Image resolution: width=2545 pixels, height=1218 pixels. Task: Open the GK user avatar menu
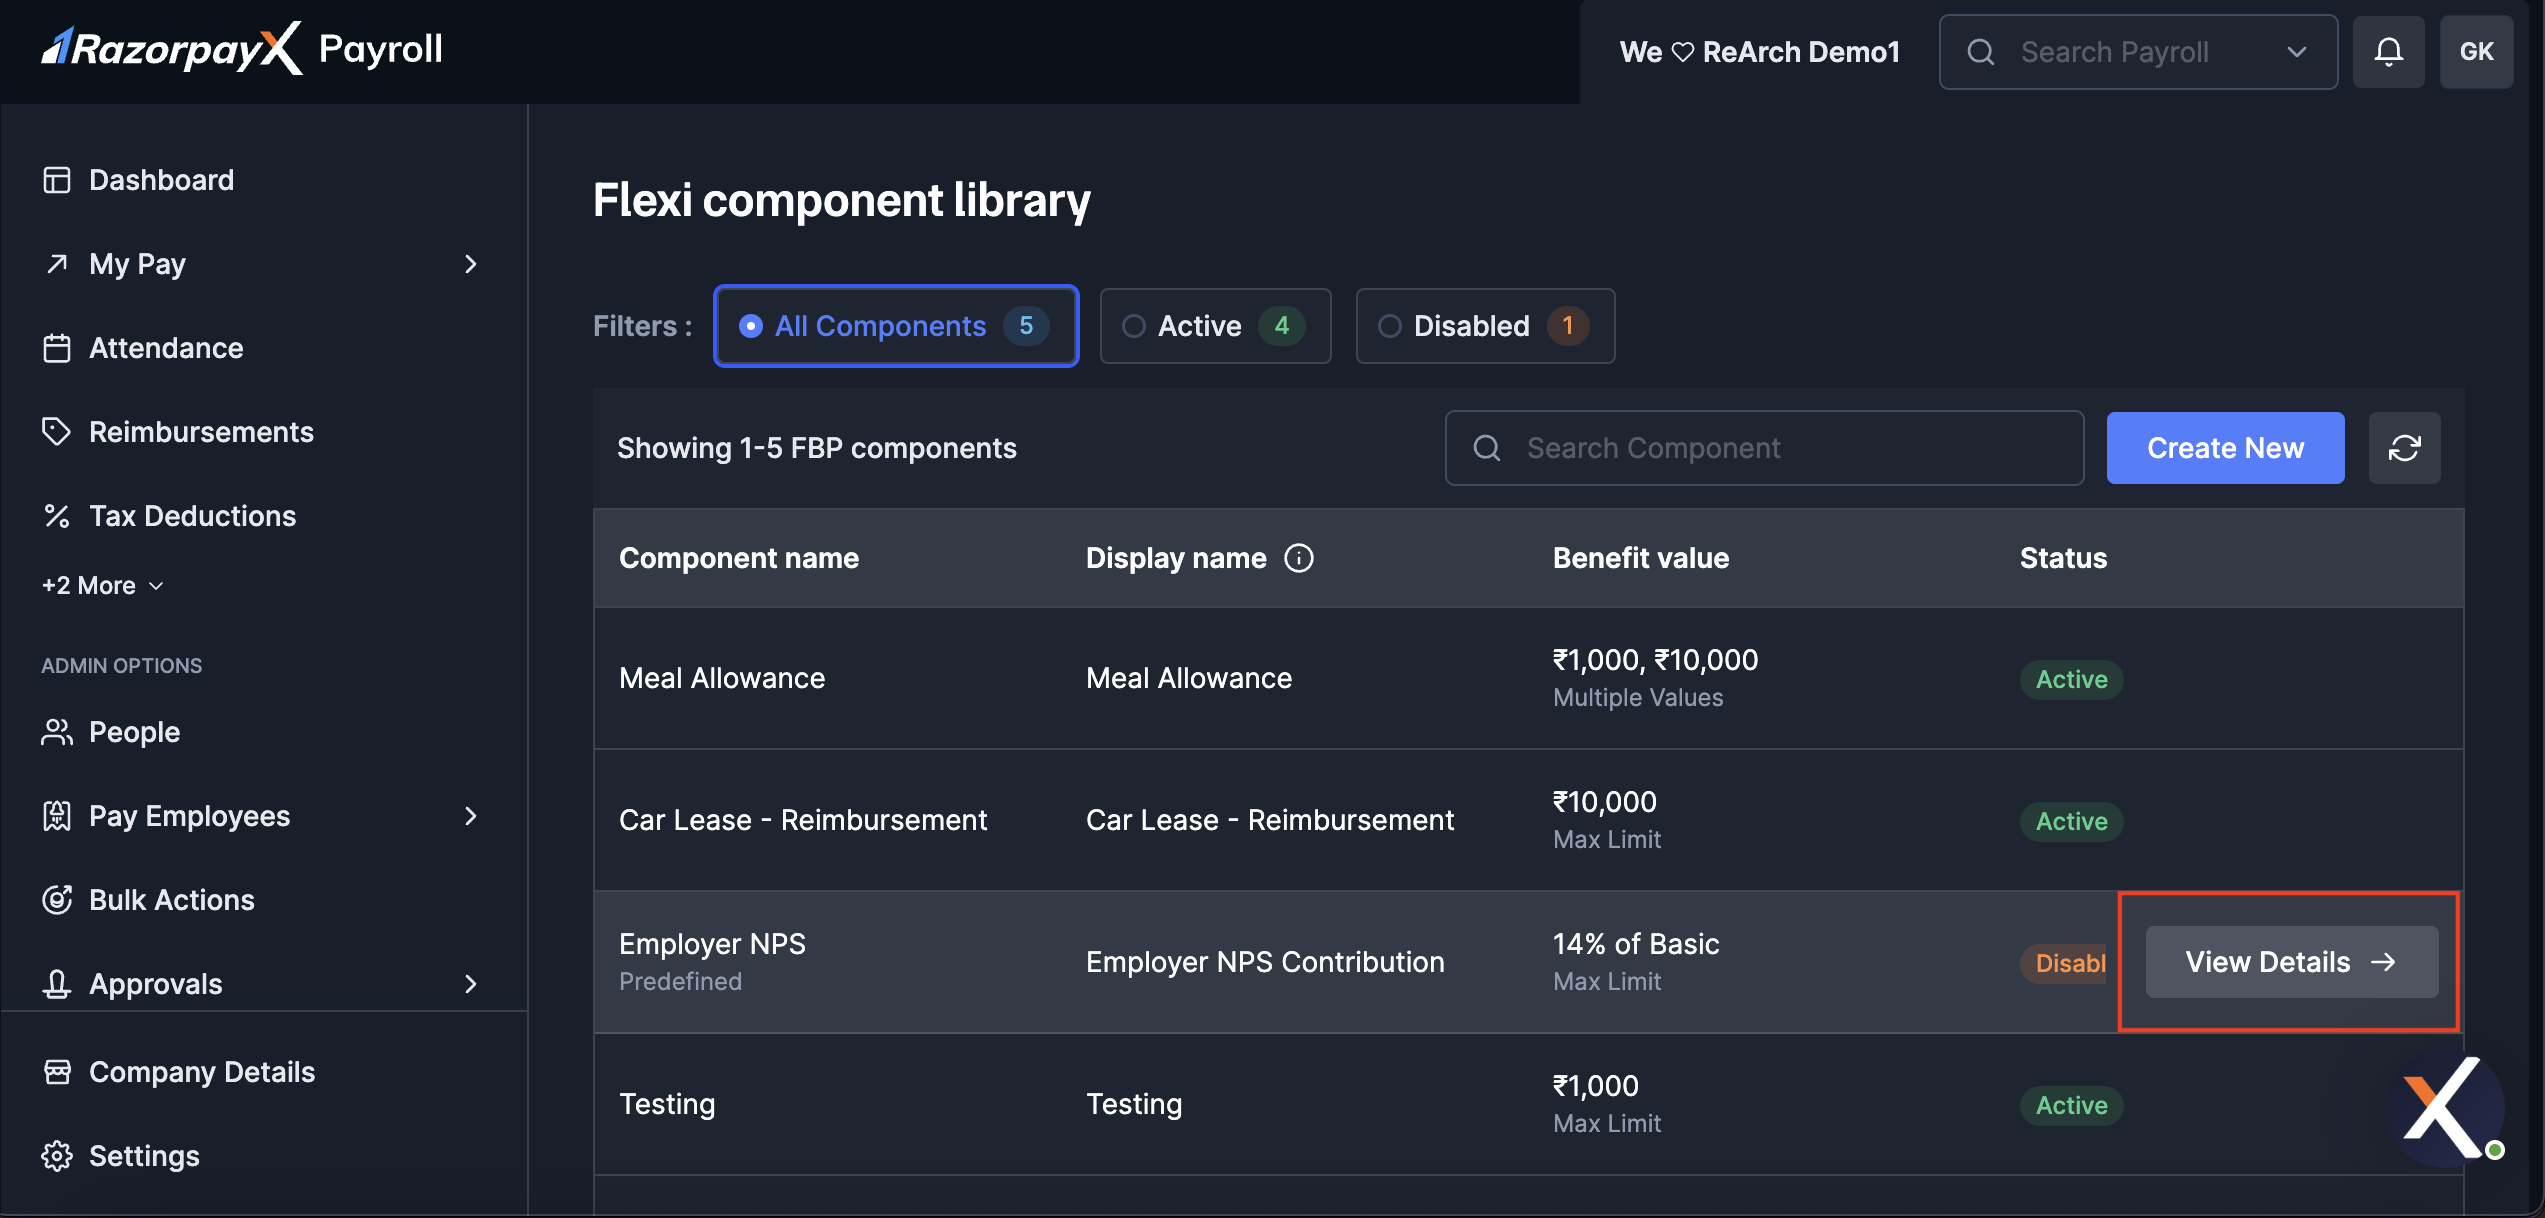[x=2476, y=52]
